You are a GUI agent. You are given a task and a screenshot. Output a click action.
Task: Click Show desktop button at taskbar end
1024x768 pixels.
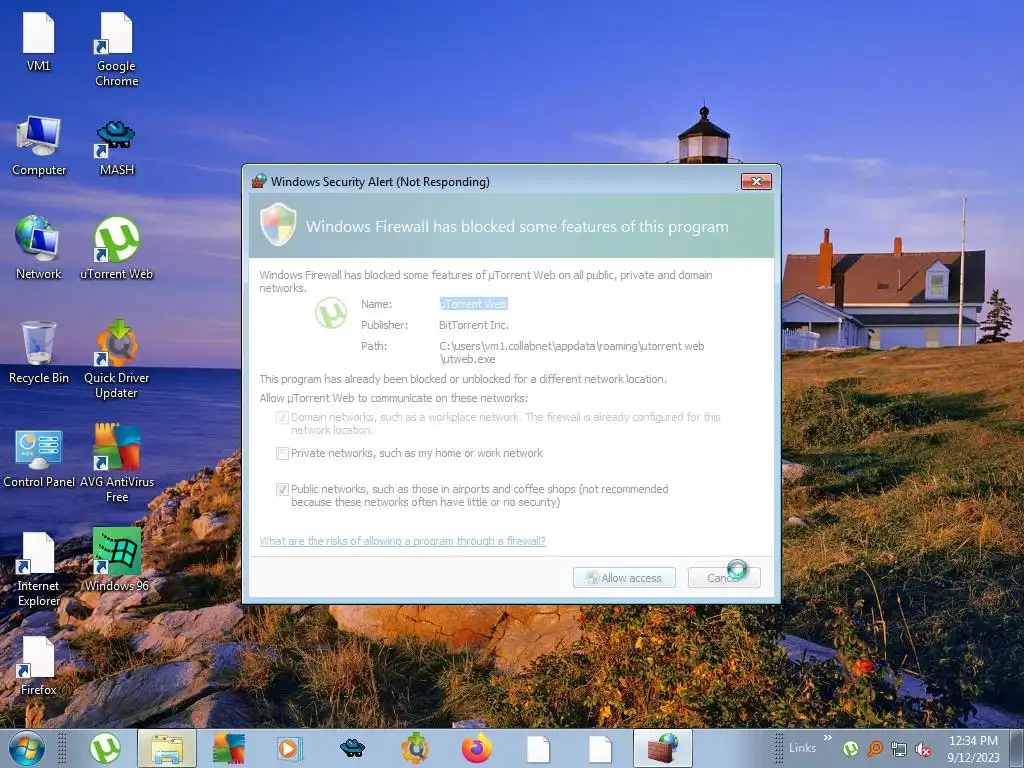pos(1017,748)
